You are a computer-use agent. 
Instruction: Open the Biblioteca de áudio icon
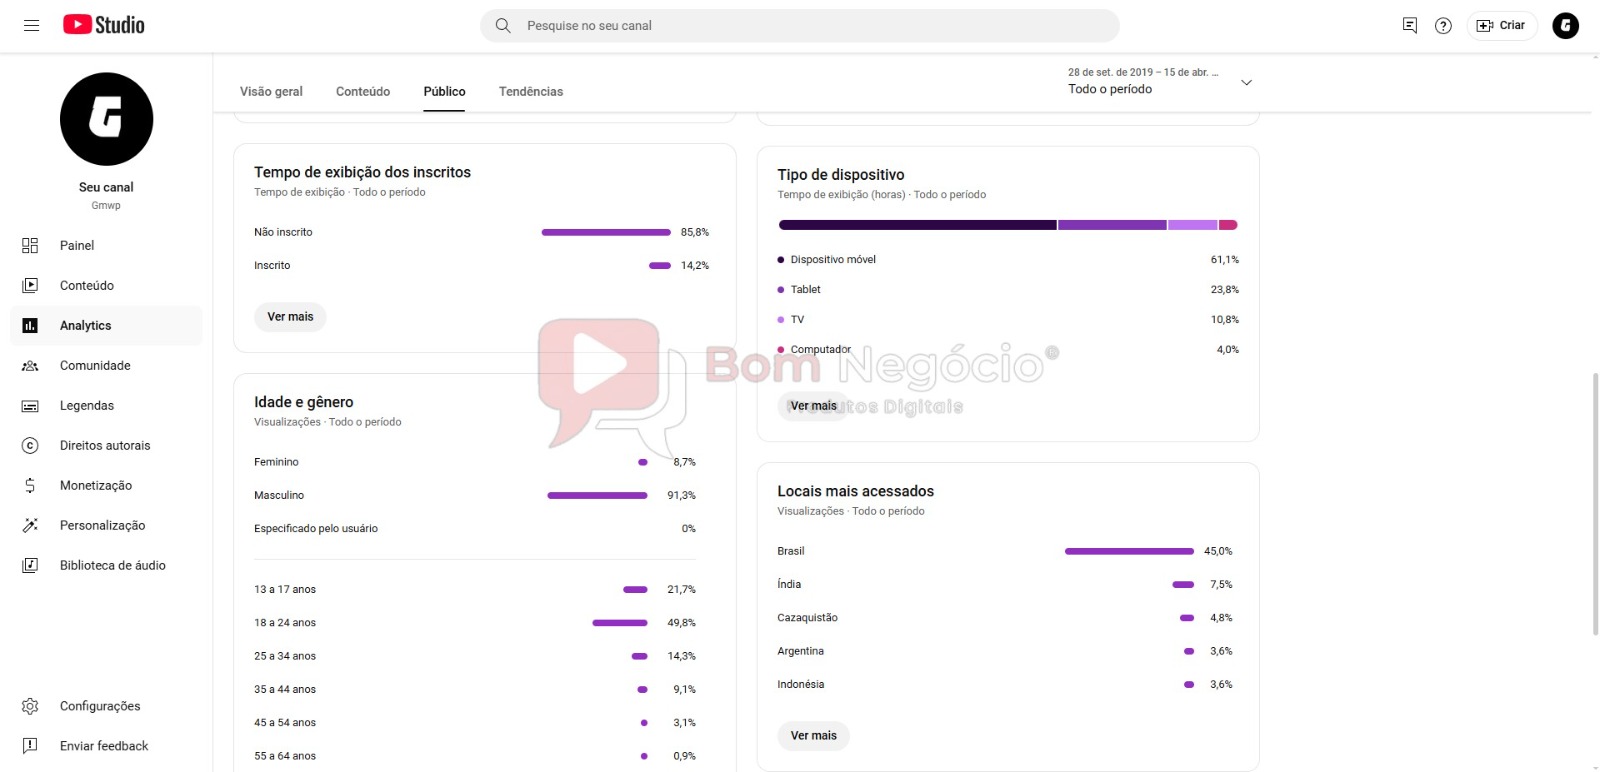[x=30, y=566]
